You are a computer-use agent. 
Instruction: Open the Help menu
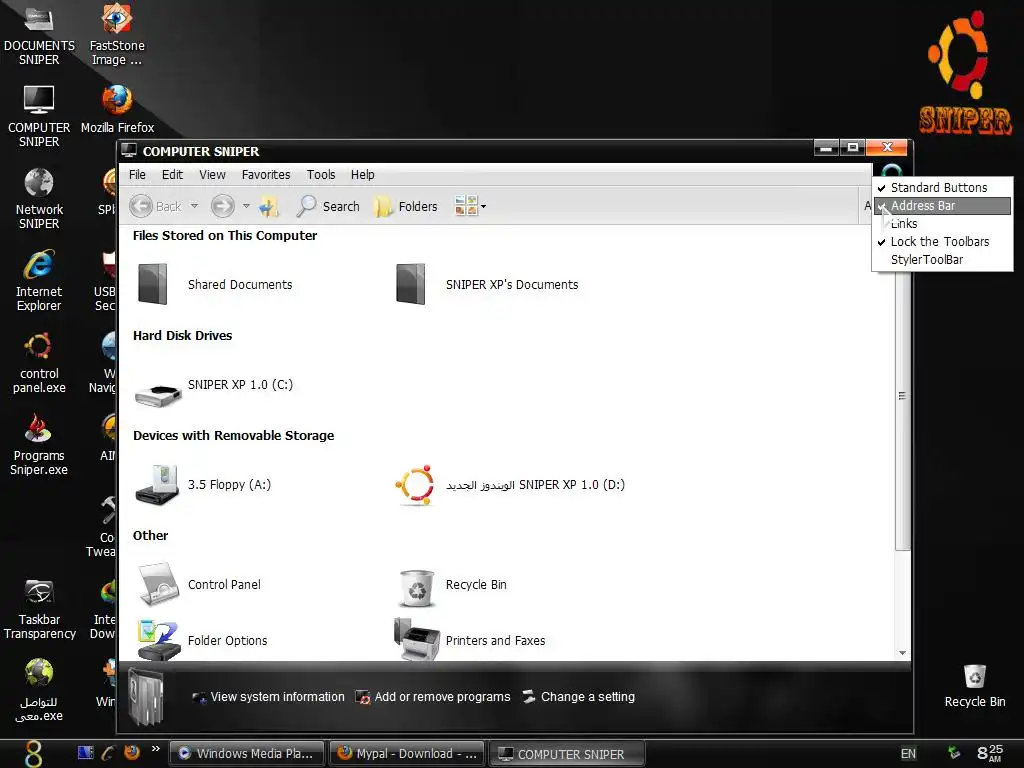coord(362,174)
